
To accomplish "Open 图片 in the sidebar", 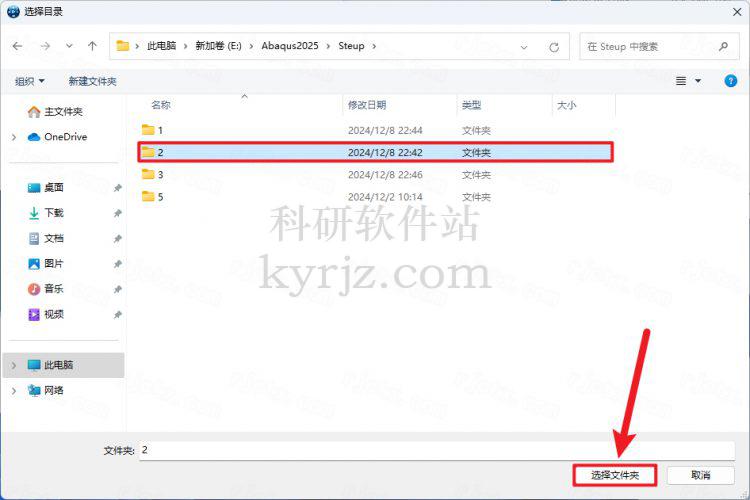I will pyautogui.click(x=46, y=264).
